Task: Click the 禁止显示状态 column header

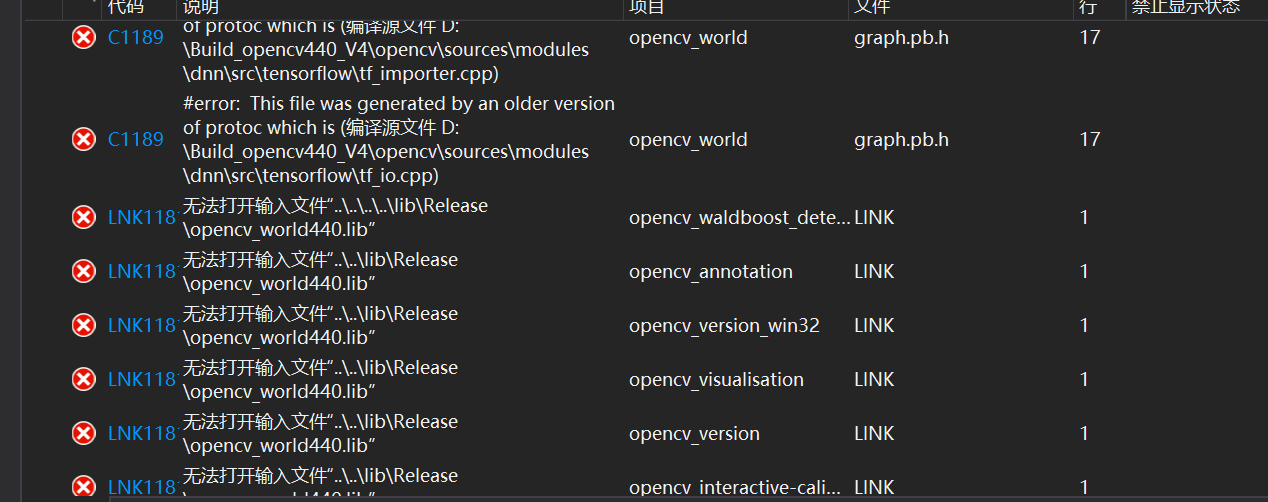Action: [1185, 7]
